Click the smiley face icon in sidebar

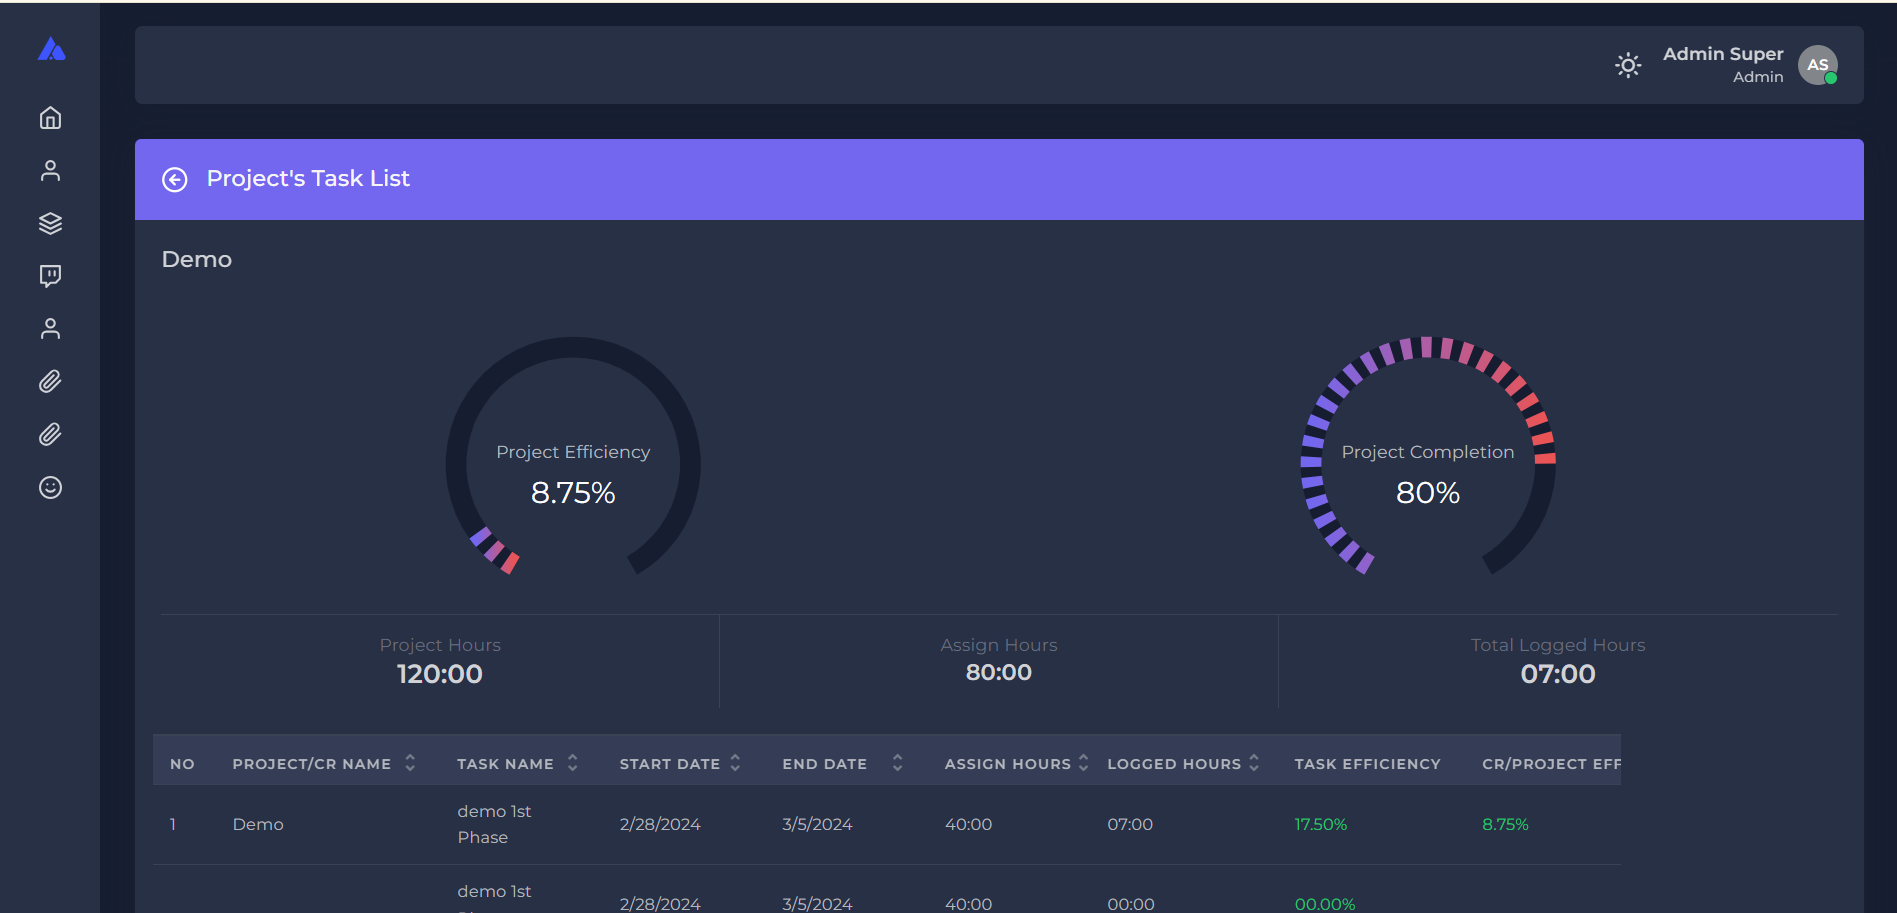50,487
